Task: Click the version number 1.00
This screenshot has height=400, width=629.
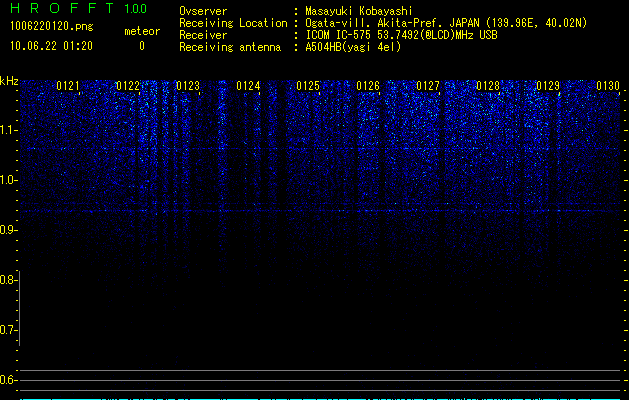Action: (x=136, y=8)
